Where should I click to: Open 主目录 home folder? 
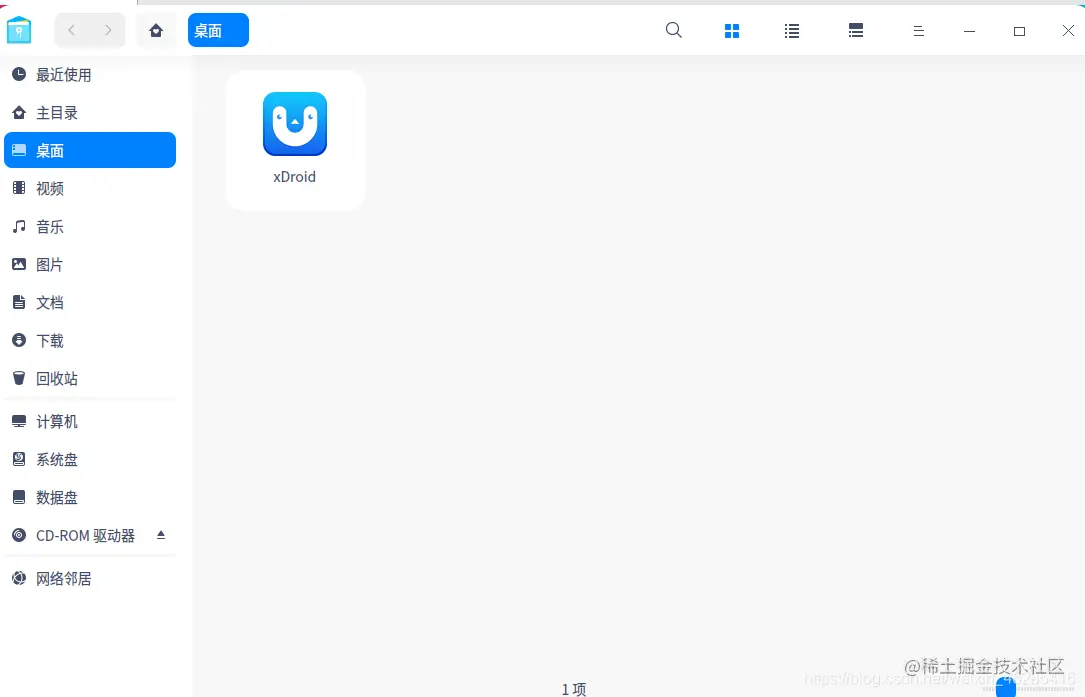(x=90, y=112)
